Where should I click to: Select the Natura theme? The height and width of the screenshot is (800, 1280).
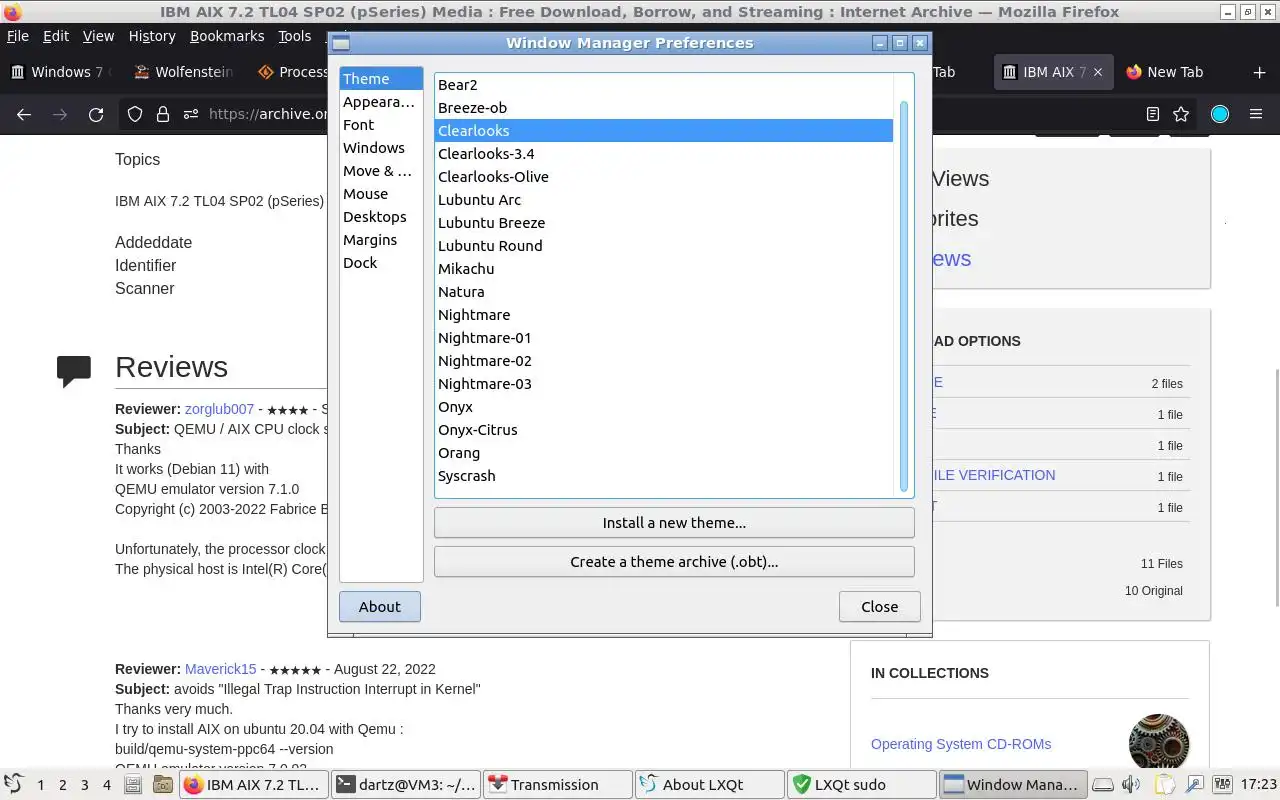click(664, 292)
